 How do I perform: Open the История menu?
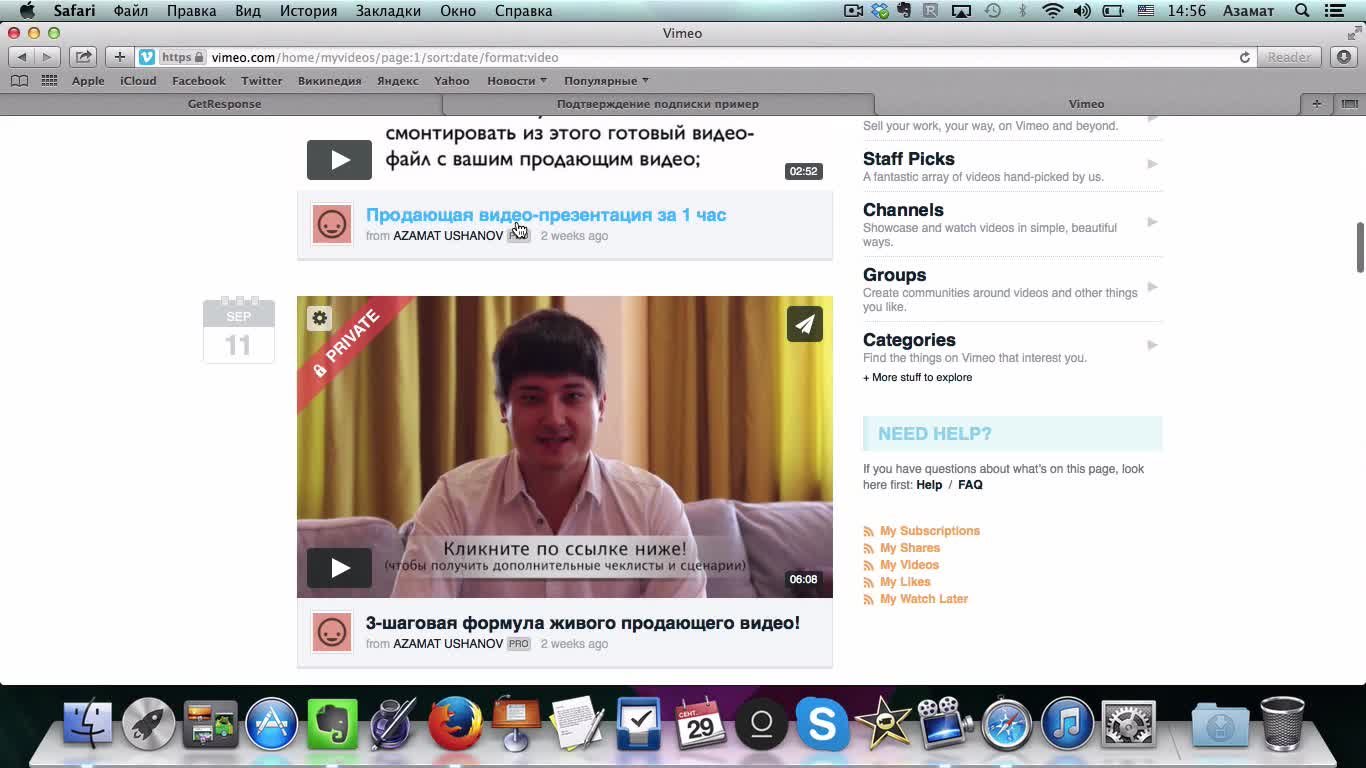[x=308, y=11]
